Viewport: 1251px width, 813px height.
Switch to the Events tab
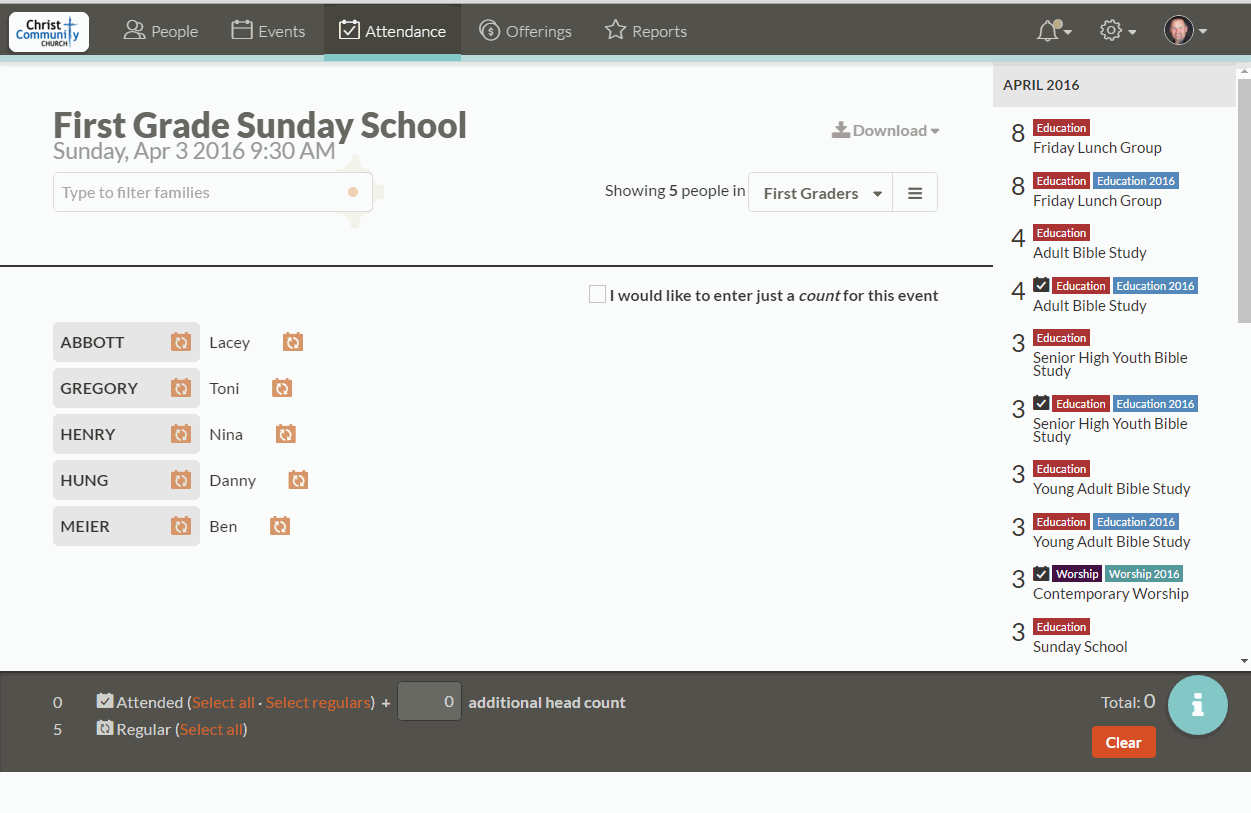(268, 30)
